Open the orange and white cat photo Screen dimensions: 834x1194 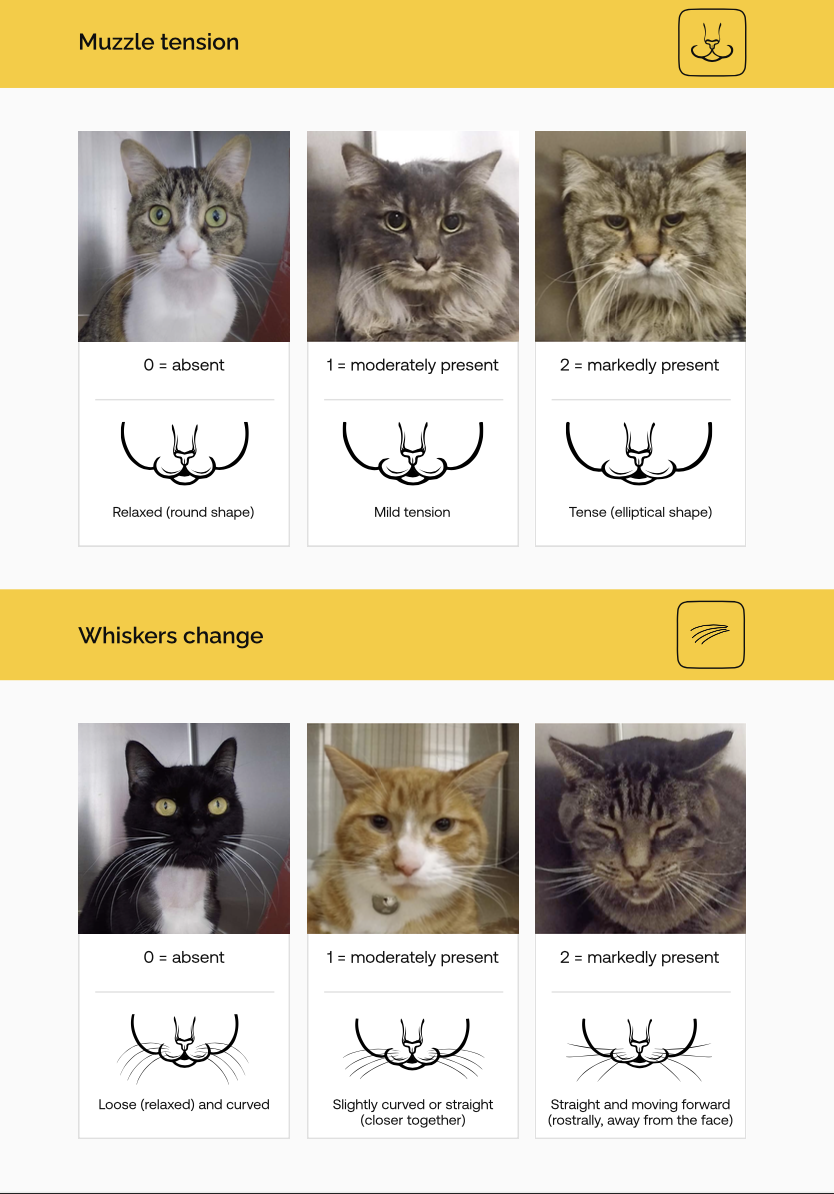tap(413, 828)
